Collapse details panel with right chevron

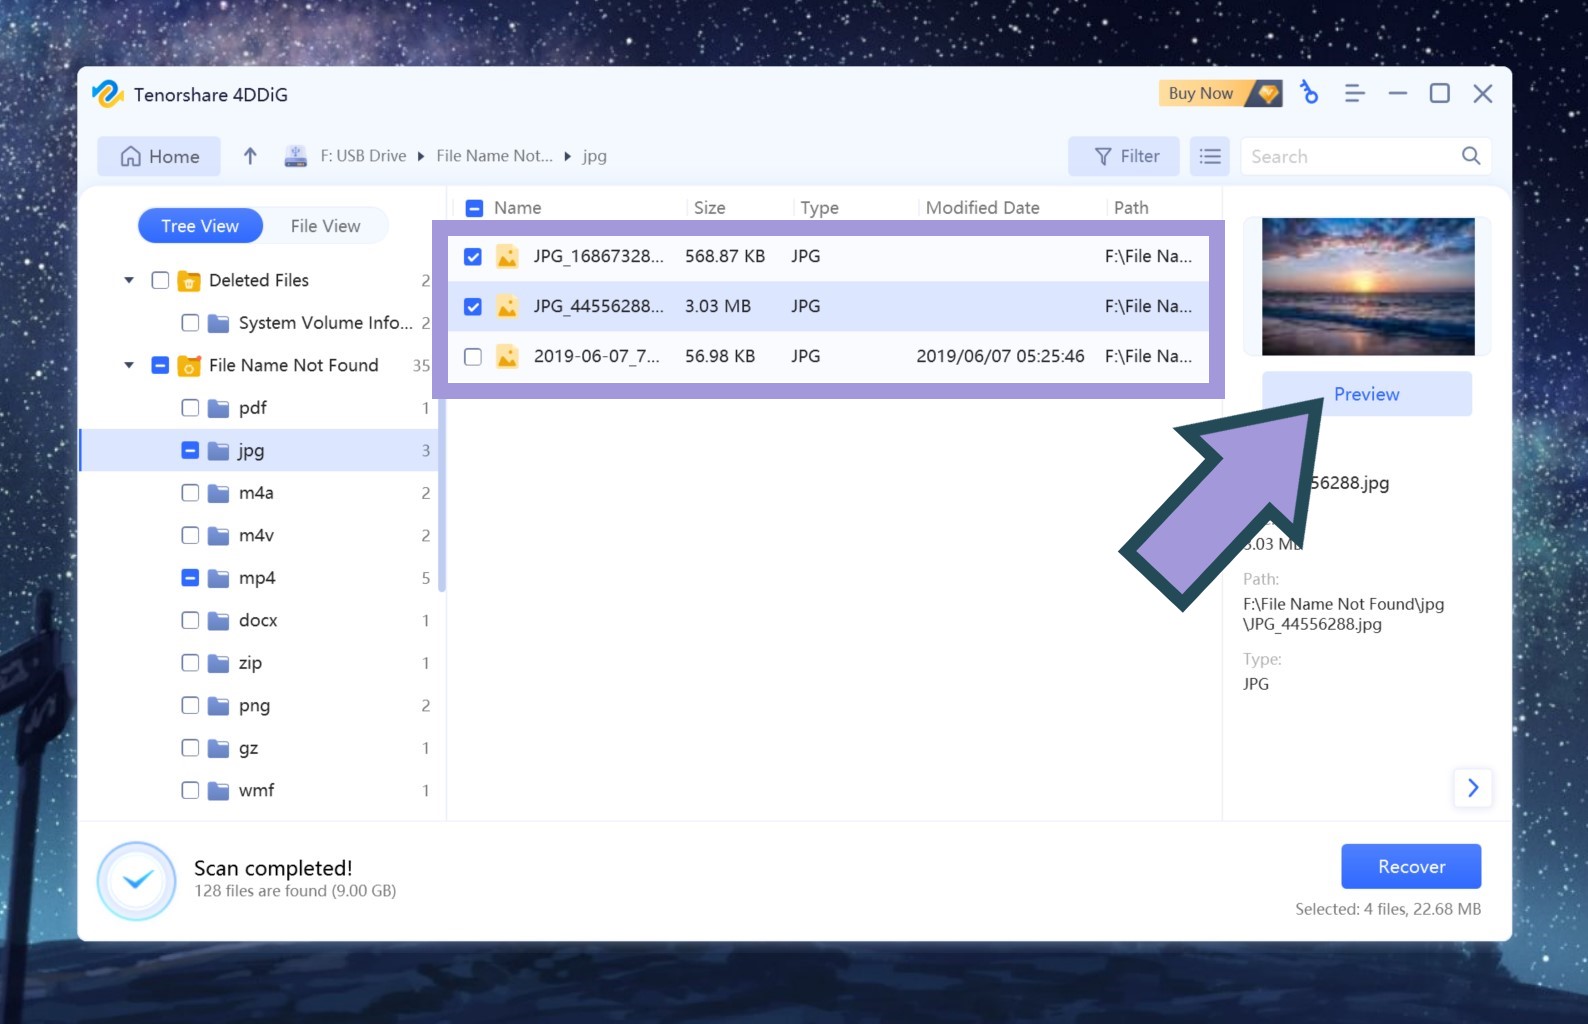tap(1473, 788)
